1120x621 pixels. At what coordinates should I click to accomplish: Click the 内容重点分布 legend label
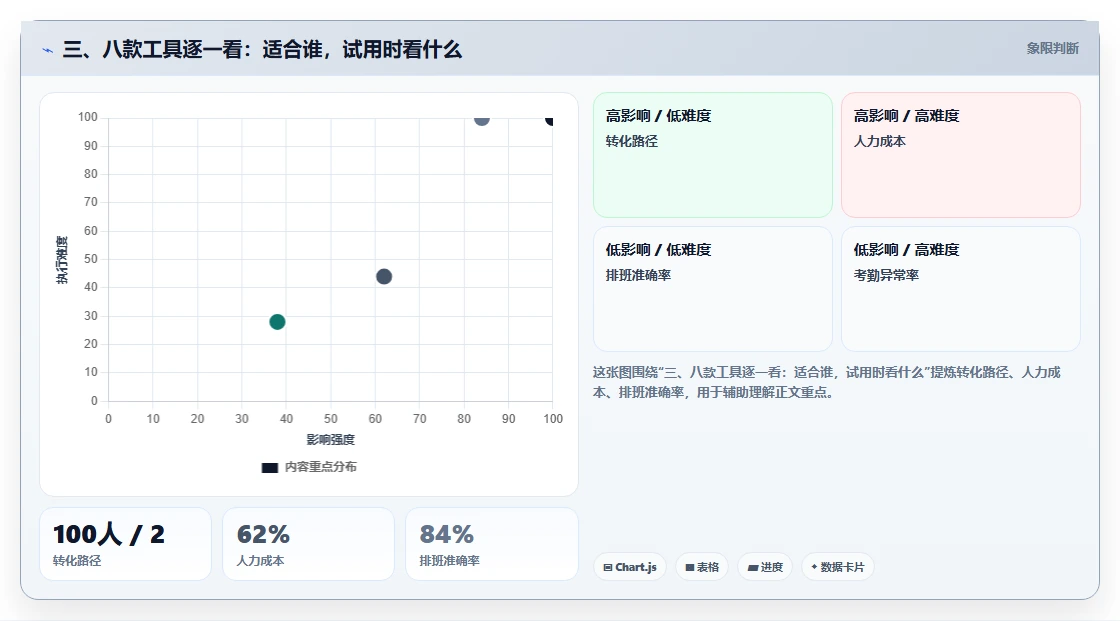click(321, 467)
